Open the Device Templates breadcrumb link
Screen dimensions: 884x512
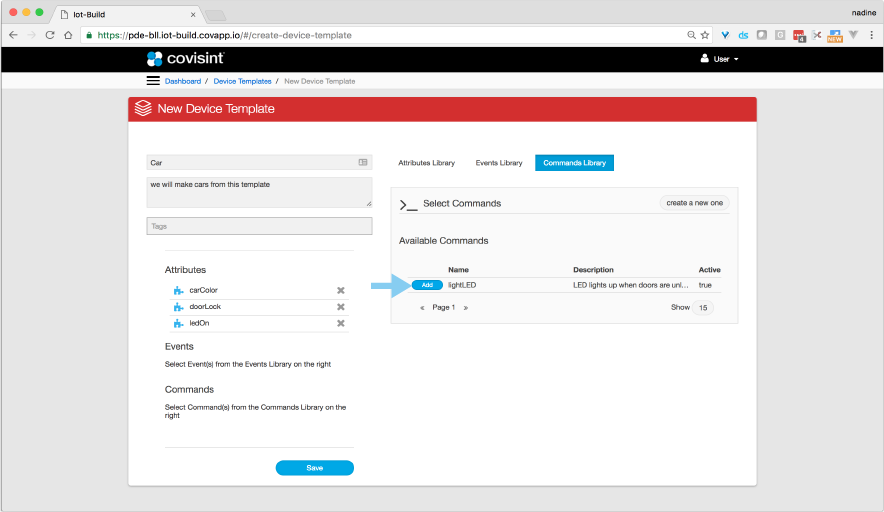coord(242,81)
